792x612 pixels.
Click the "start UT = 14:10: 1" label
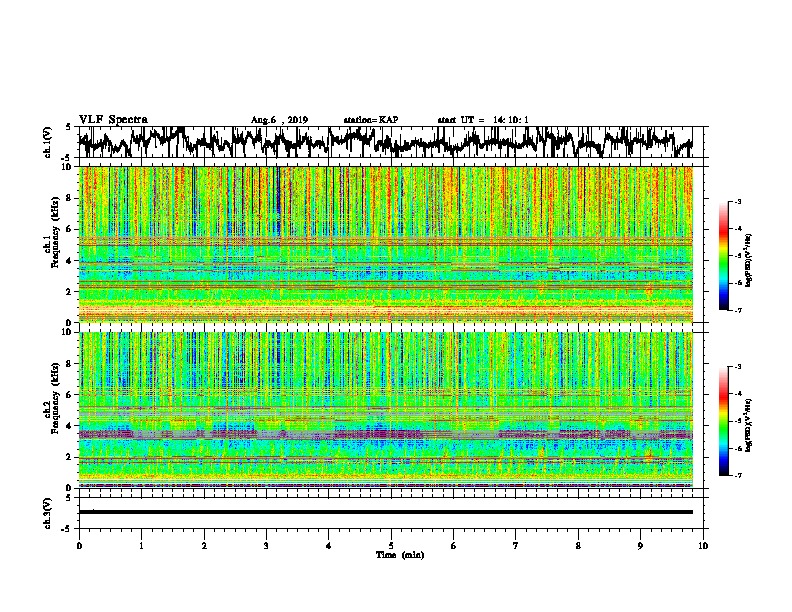click(x=483, y=120)
